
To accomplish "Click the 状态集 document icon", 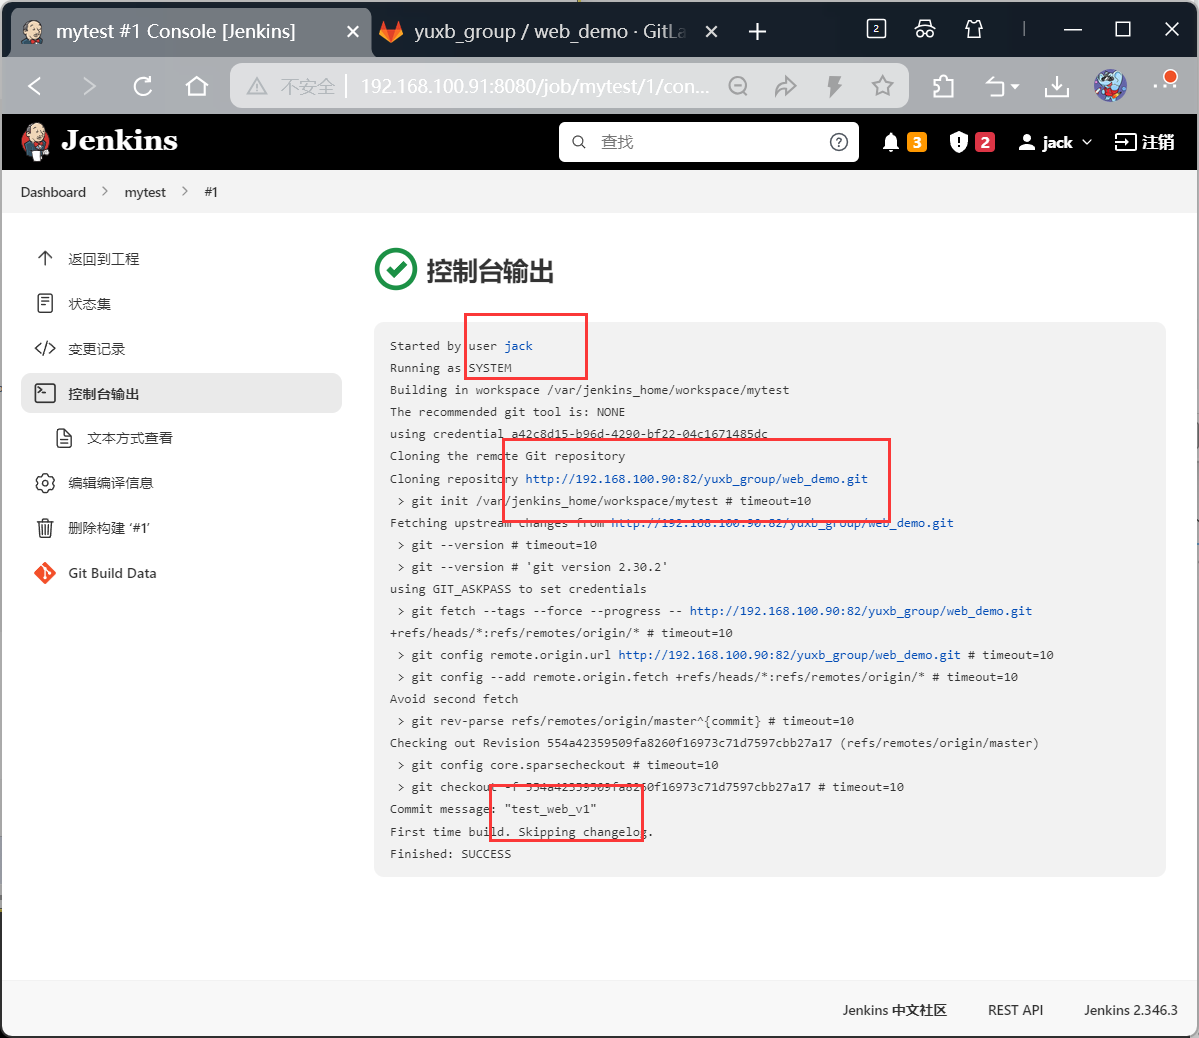I will coord(45,303).
